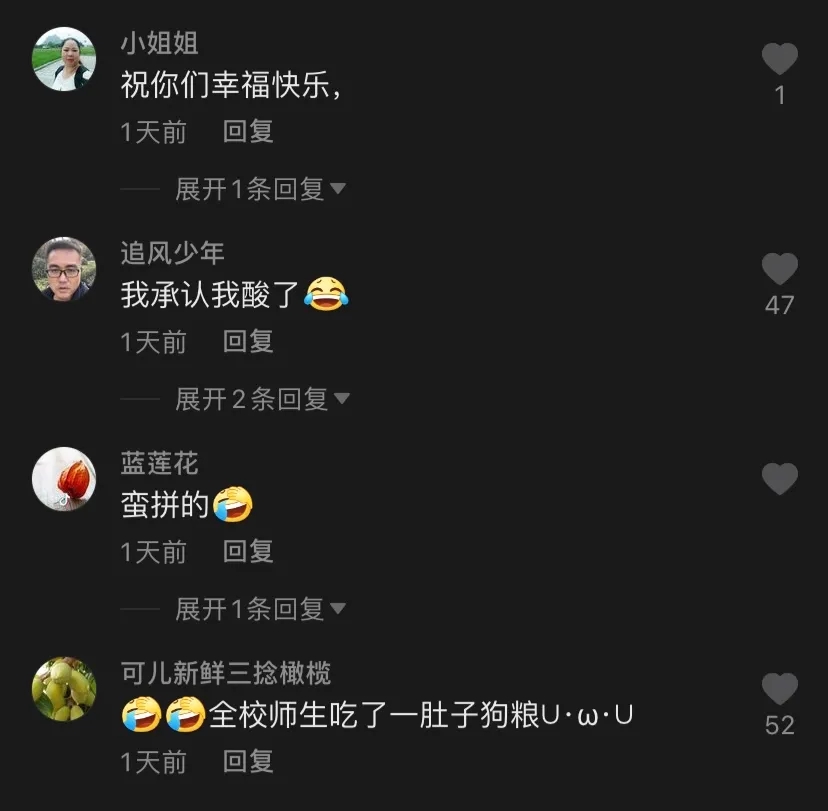Open username 小姐姐
Viewport: 828px width, 811px height.
click(159, 43)
